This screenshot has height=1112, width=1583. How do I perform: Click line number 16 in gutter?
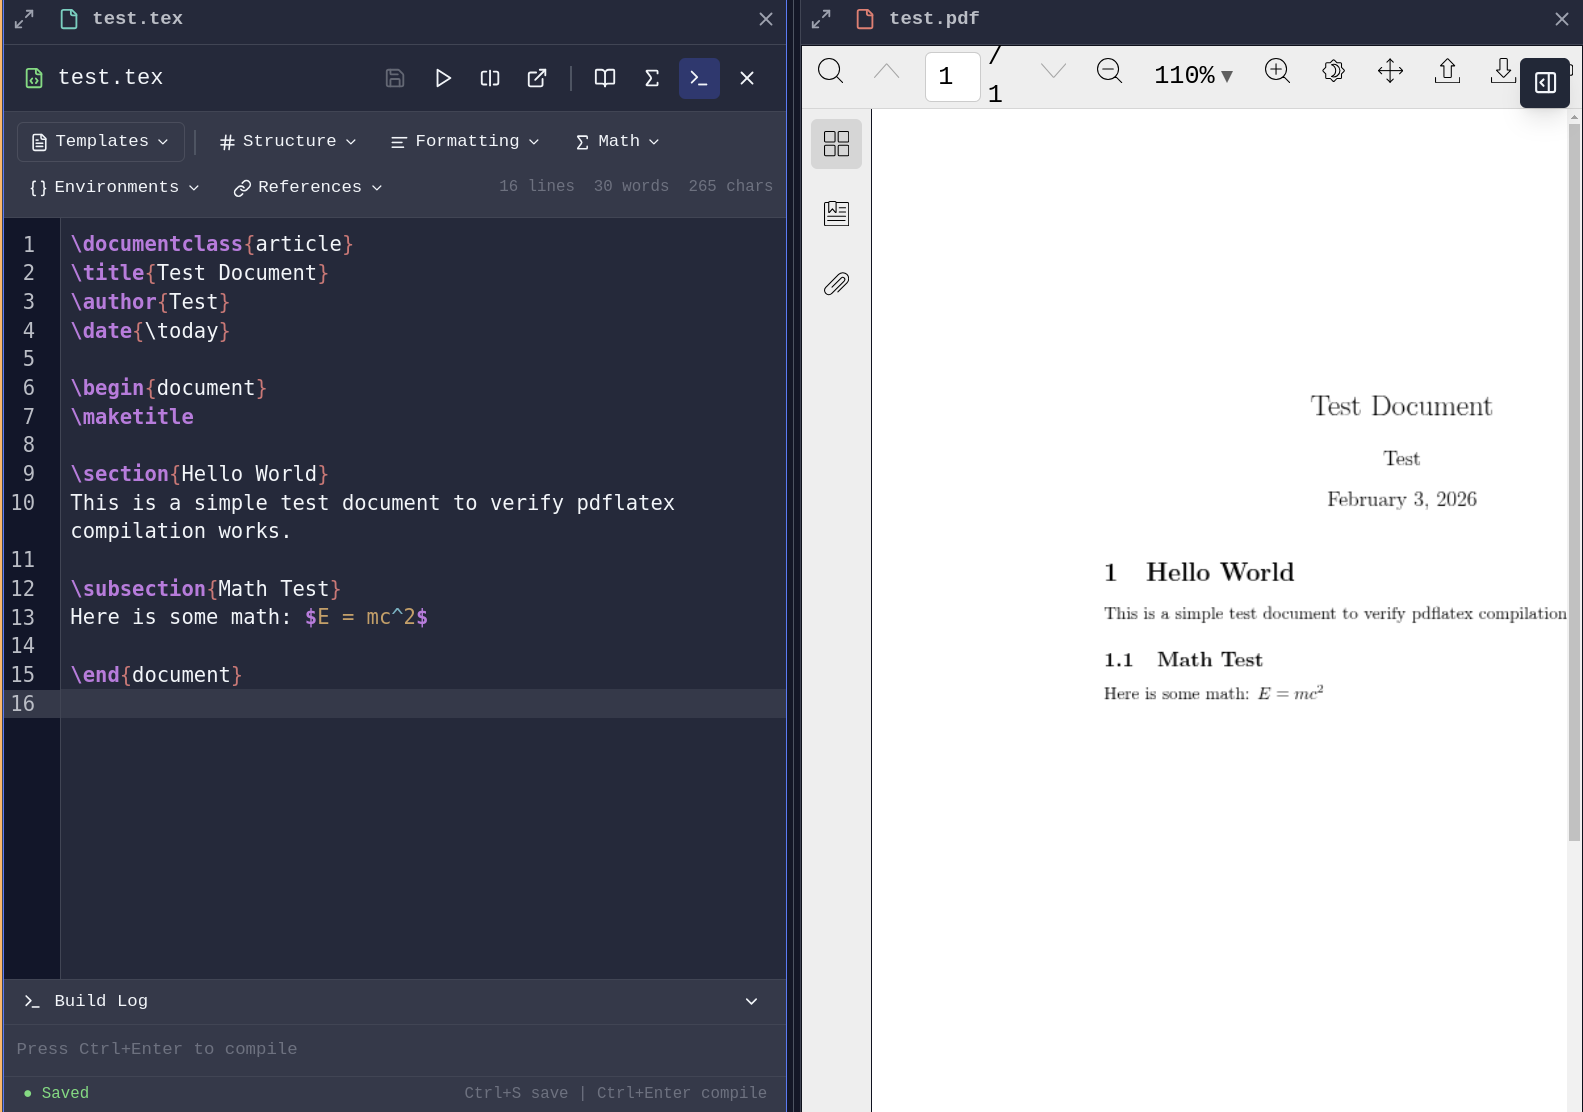click(23, 704)
